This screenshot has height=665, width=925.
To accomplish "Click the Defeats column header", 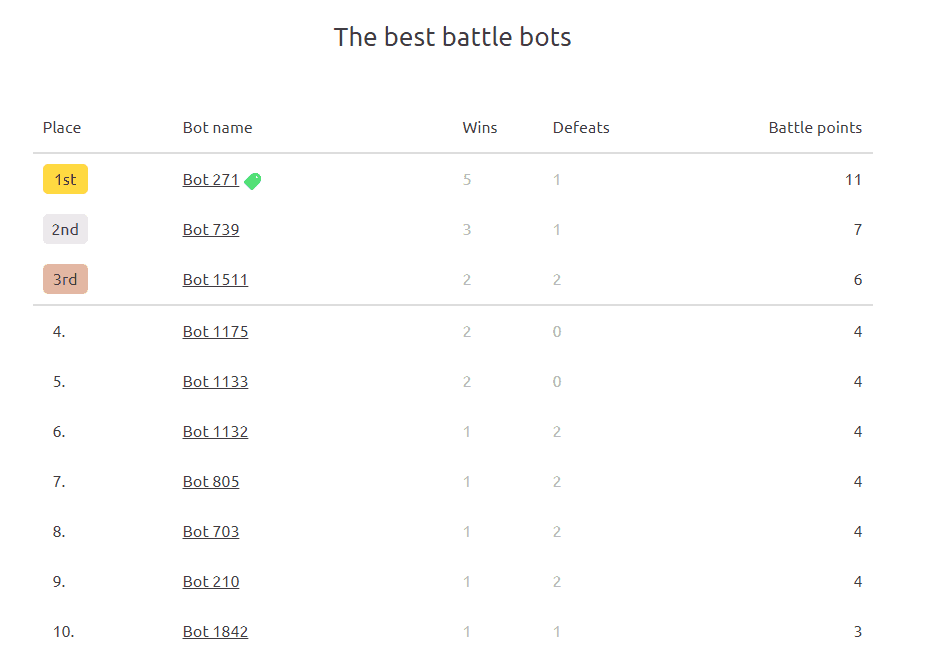I will pos(580,128).
